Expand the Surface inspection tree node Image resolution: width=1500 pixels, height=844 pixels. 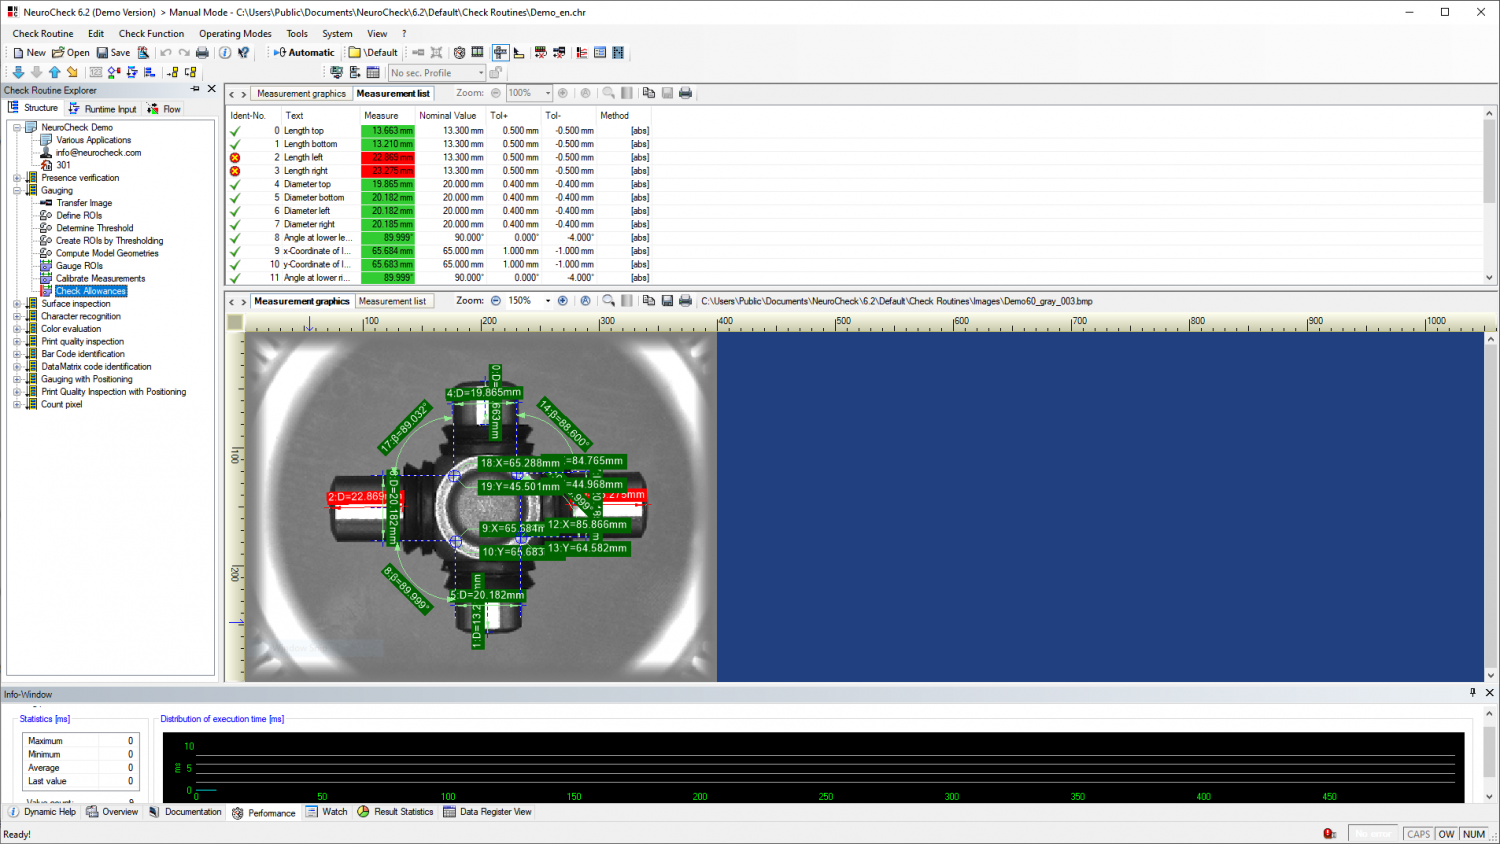point(17,304)
